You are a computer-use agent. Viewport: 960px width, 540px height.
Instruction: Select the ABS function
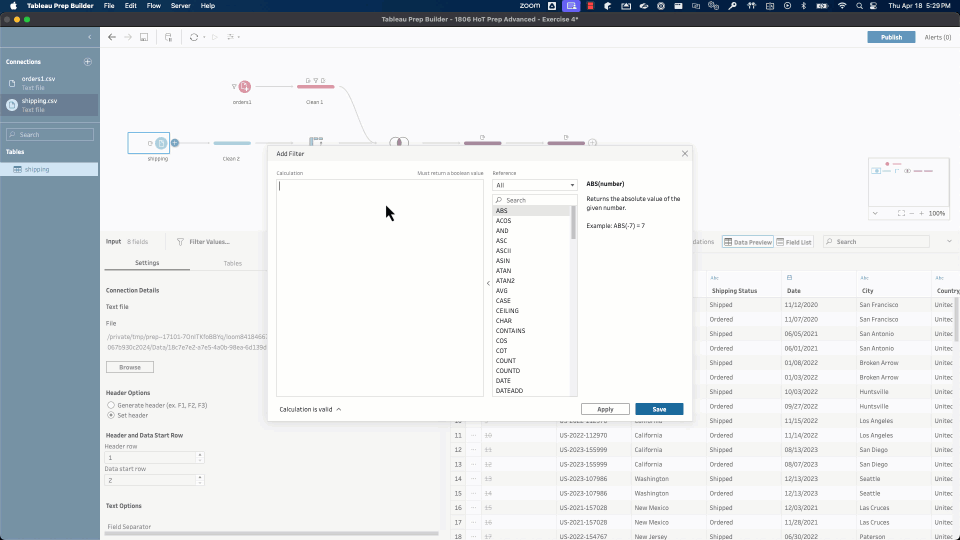pyautogui.click(x=531, y=211)
